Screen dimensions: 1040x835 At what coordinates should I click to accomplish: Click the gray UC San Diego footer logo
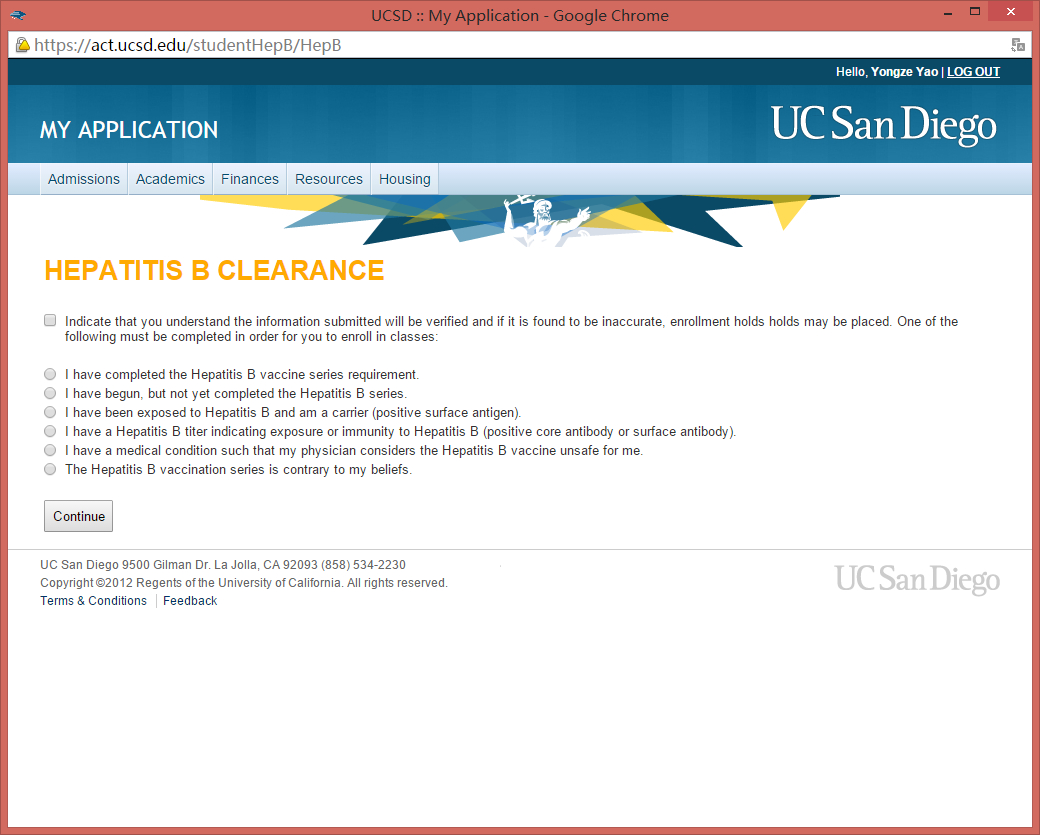[x=917, y=580]
